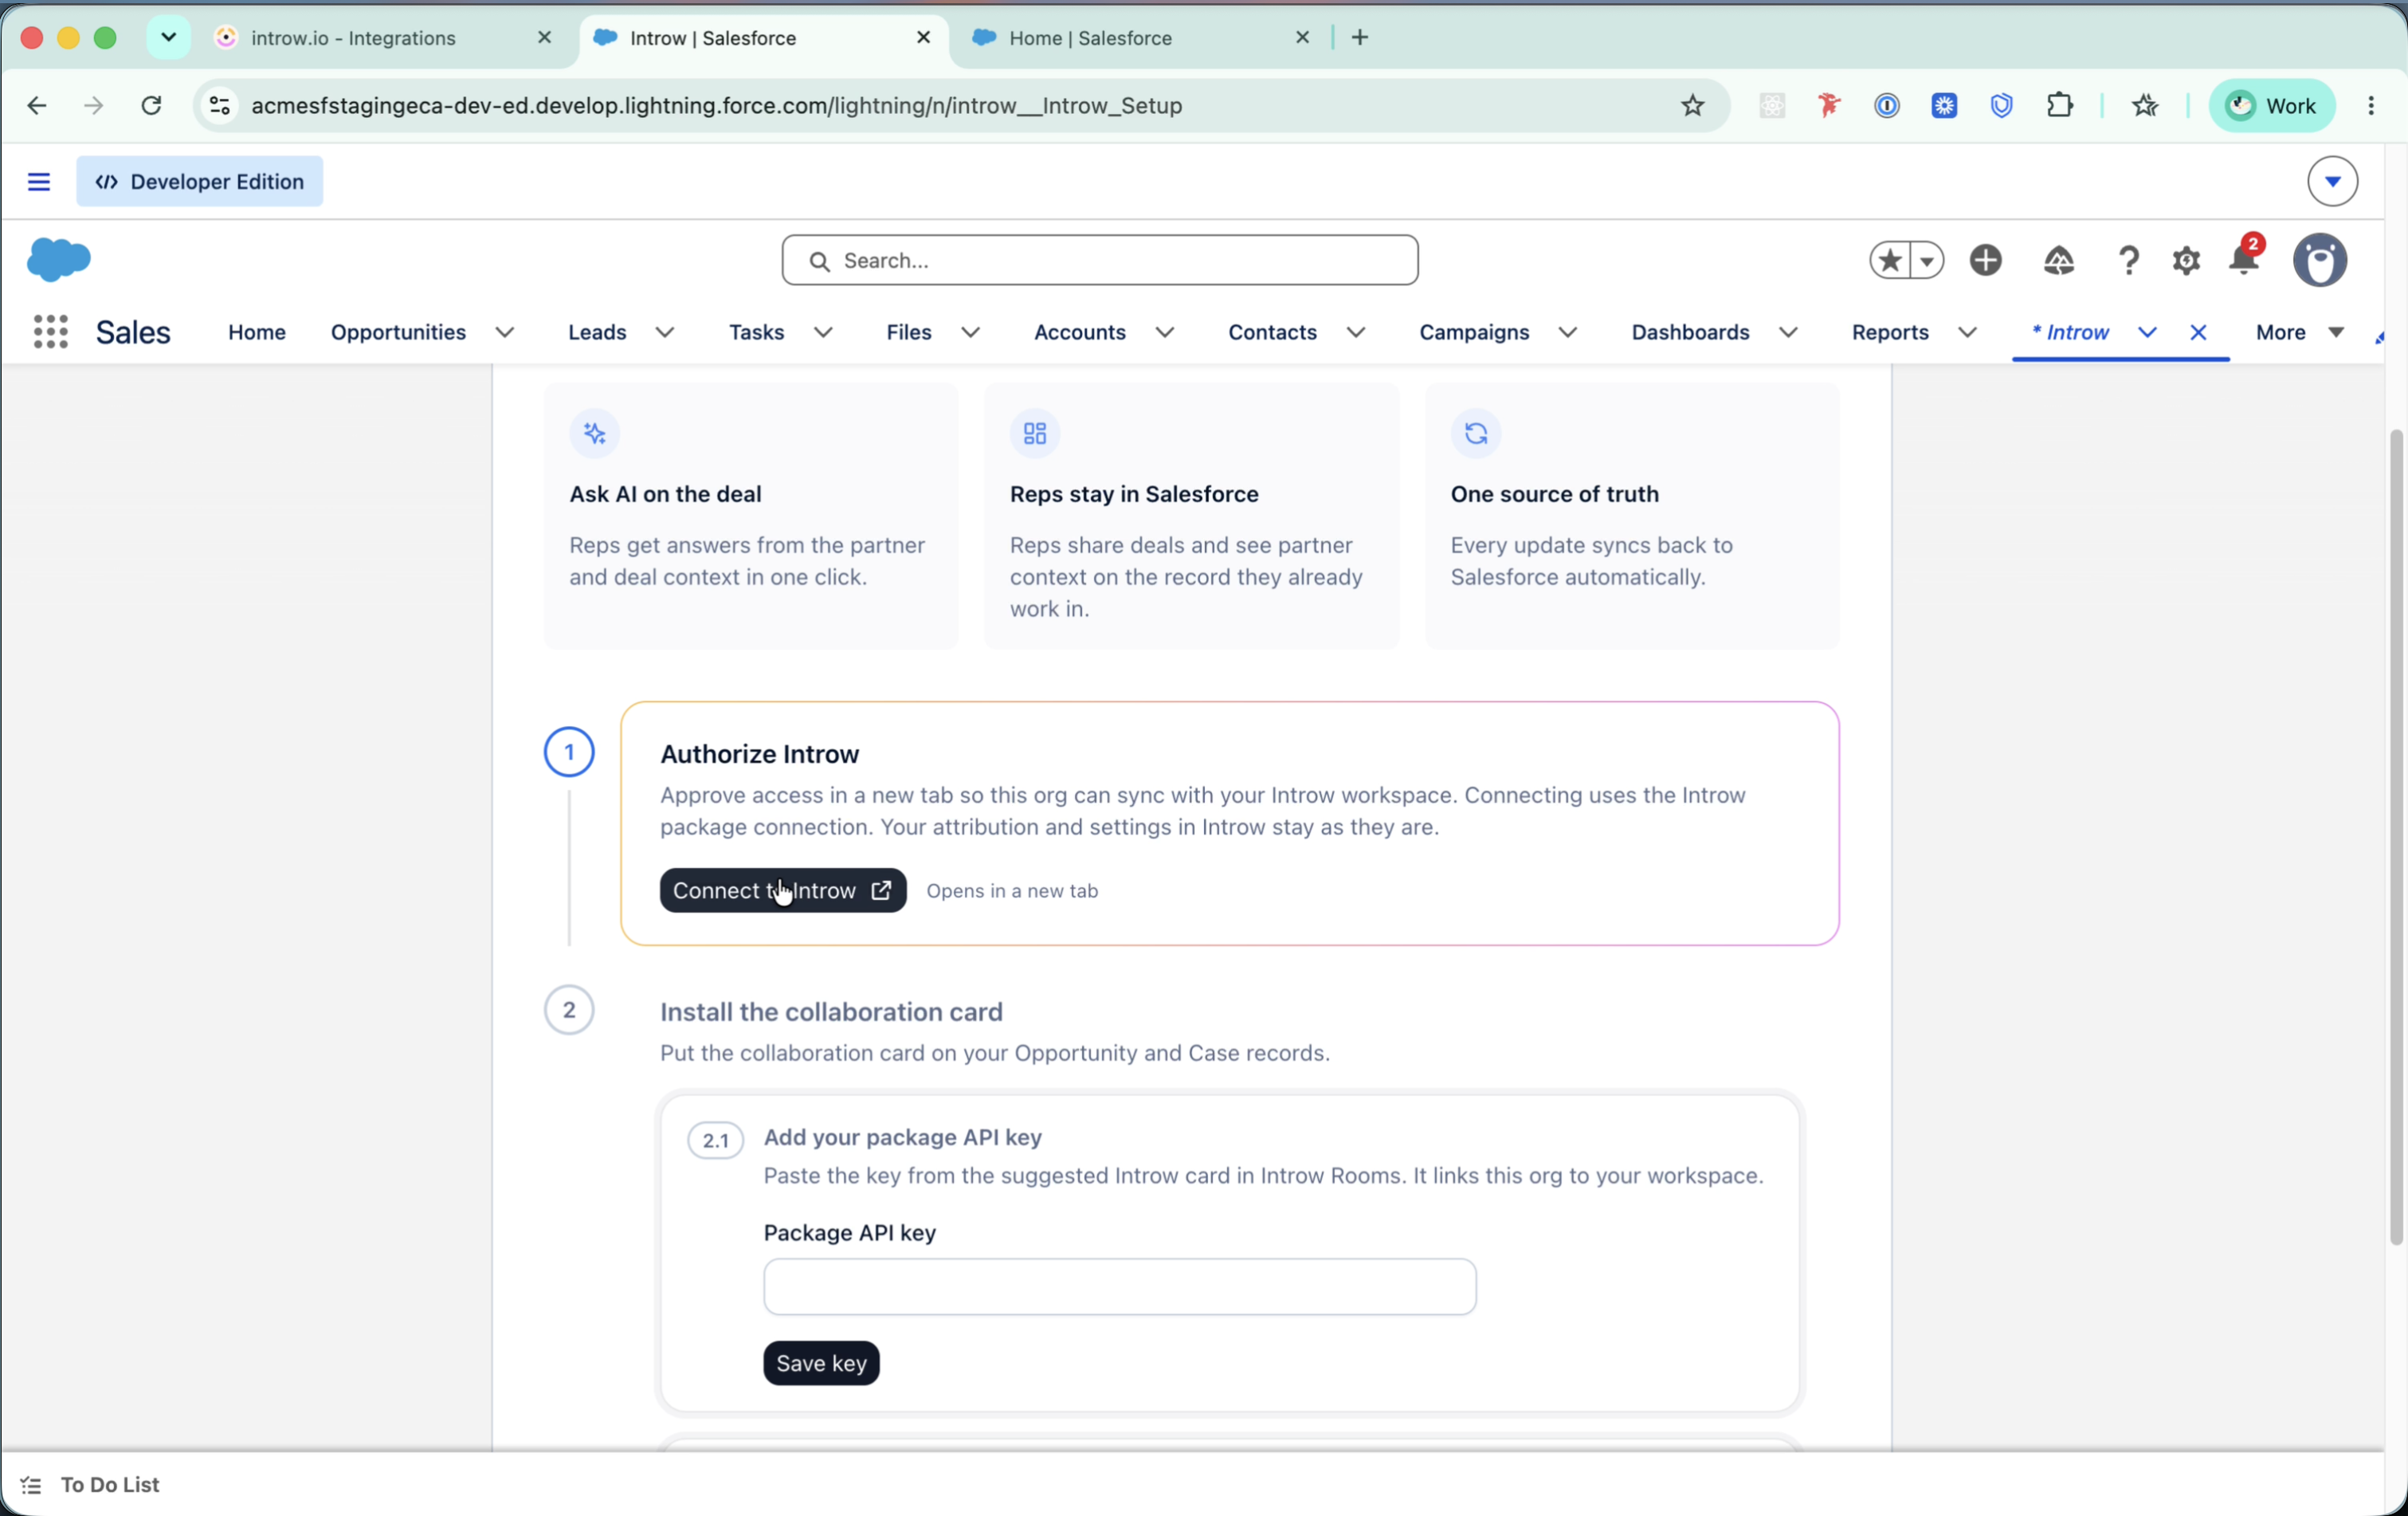Open the favorites star icon in Salesforce header
Screen dimensions: 2408x1516
1889,260
